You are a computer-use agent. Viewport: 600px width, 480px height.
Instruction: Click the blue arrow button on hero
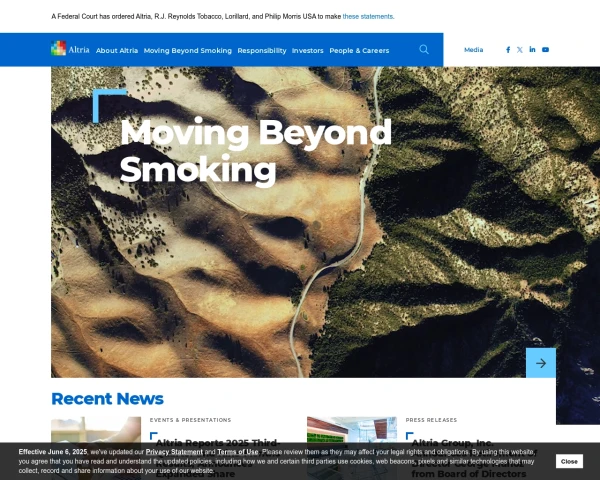[540, 363]
